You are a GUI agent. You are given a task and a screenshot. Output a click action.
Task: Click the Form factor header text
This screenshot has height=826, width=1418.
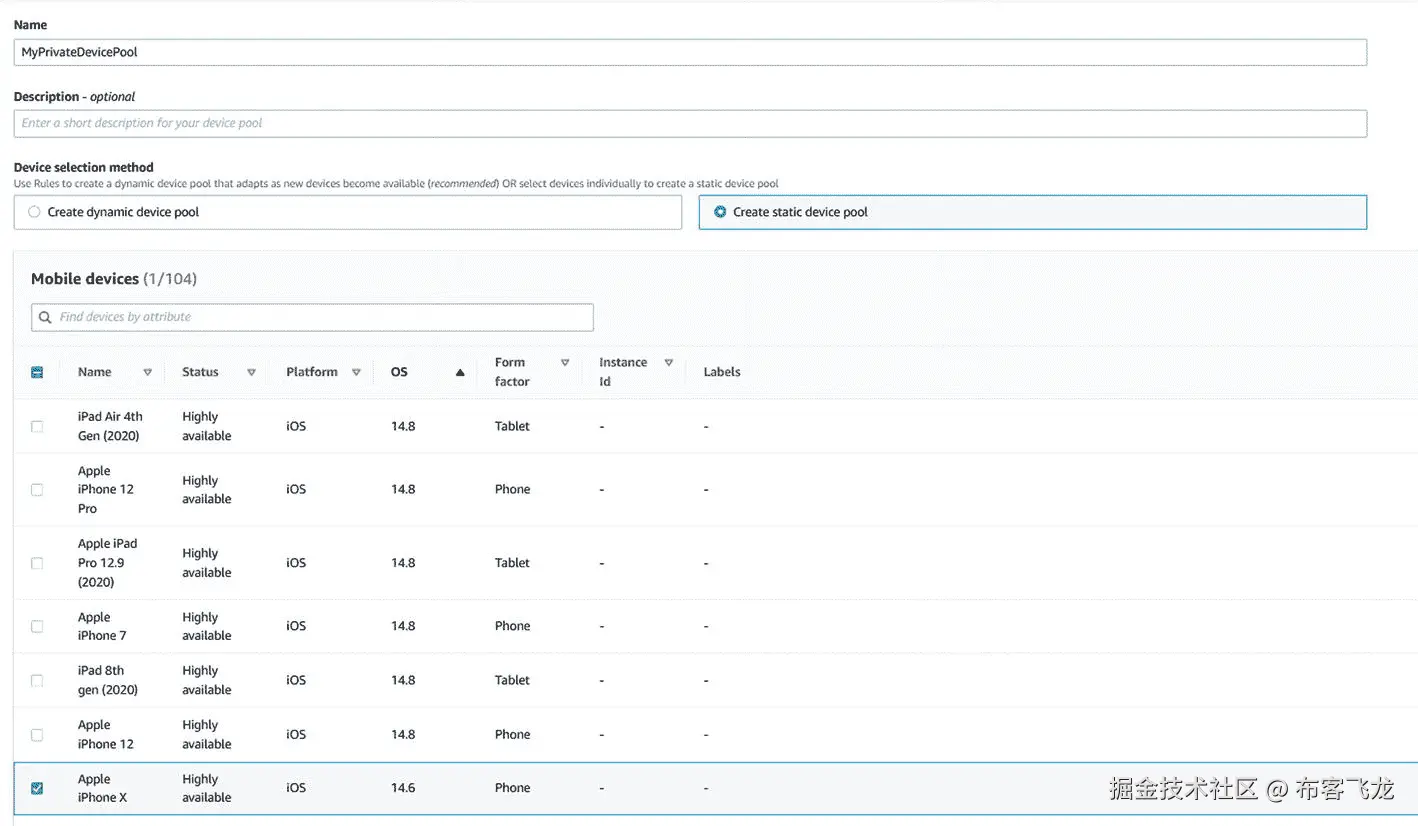pos(512,372)
